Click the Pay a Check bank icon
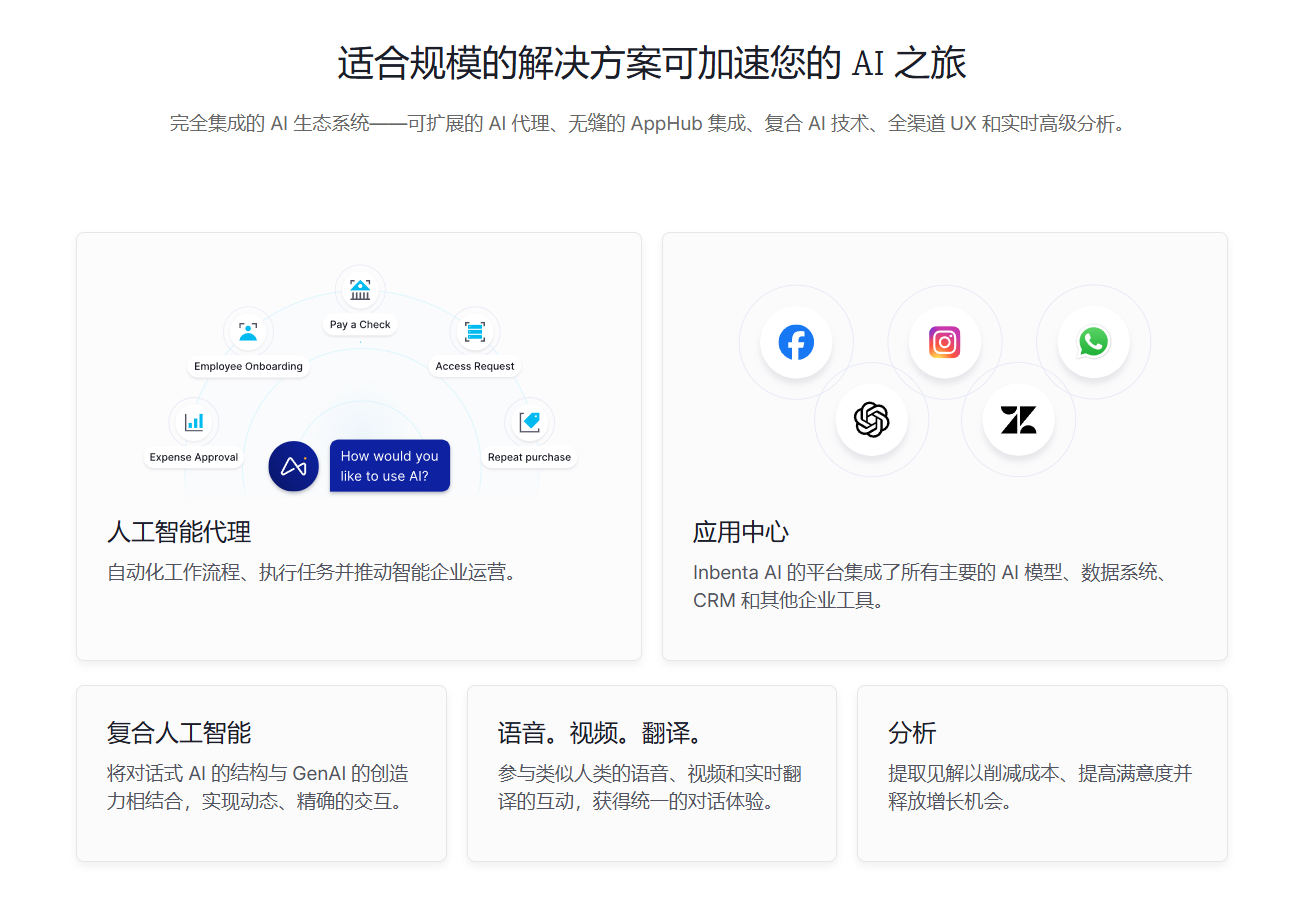Image resolution: width=1290 pixels, height=900 pixels. click(360, 290)
